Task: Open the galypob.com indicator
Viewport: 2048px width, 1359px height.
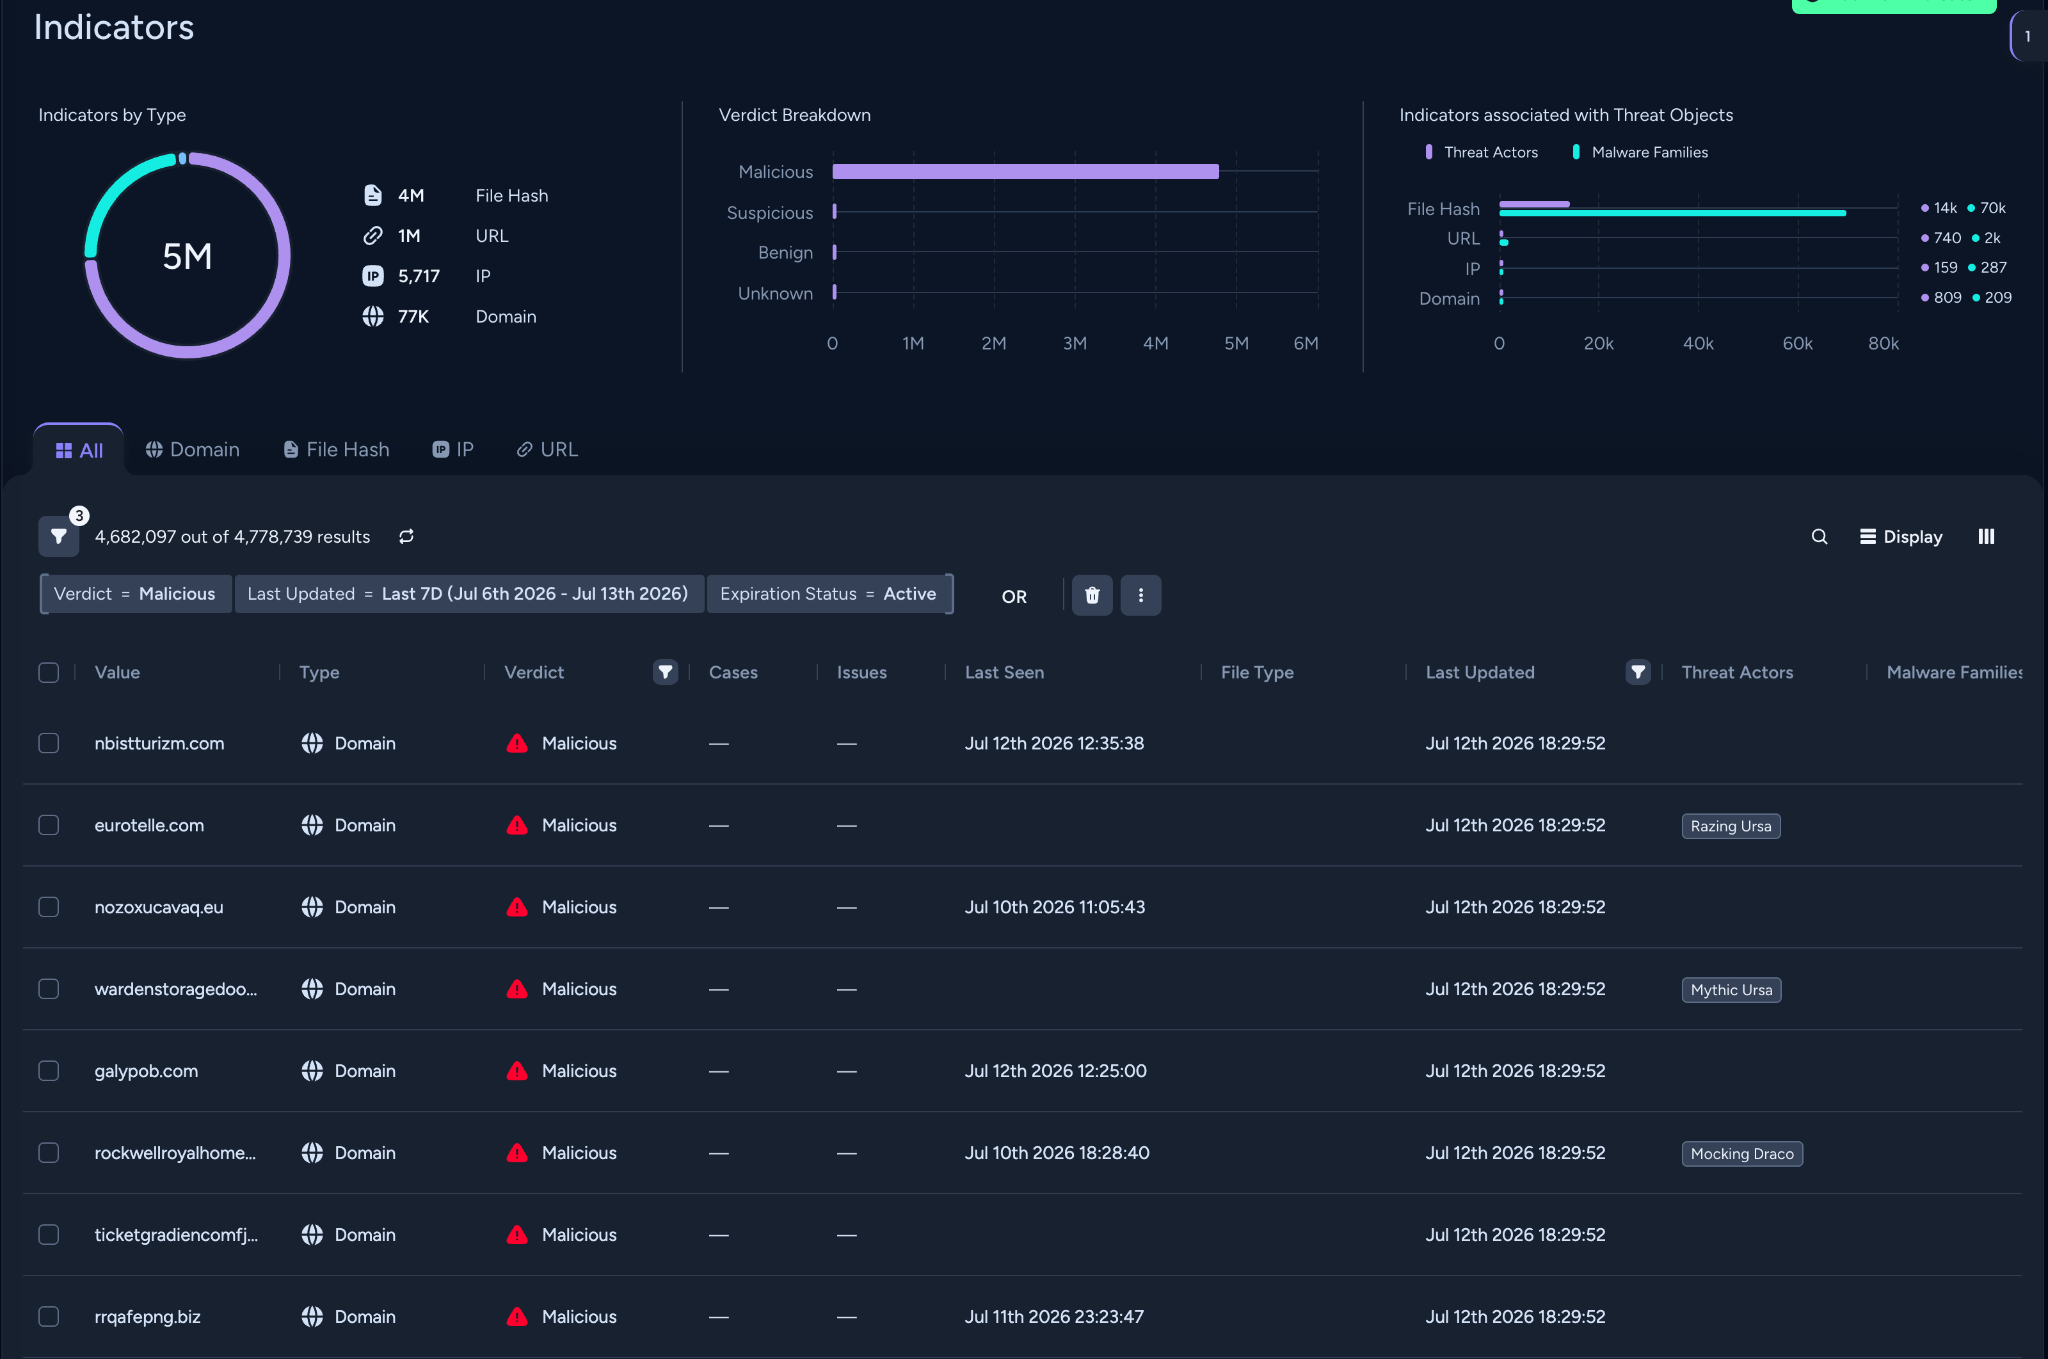Action: (146, 1071)
